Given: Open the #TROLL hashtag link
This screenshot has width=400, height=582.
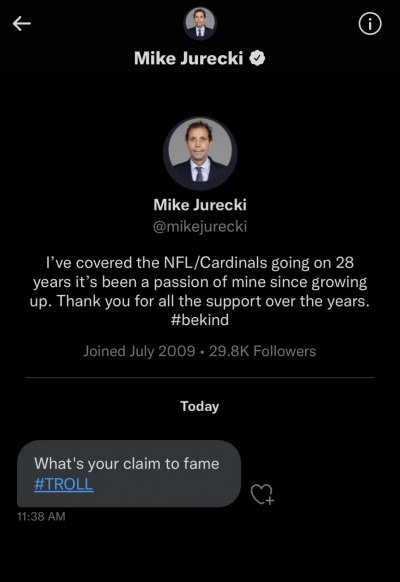Looking at the screenshot, I should pos(63,484).
